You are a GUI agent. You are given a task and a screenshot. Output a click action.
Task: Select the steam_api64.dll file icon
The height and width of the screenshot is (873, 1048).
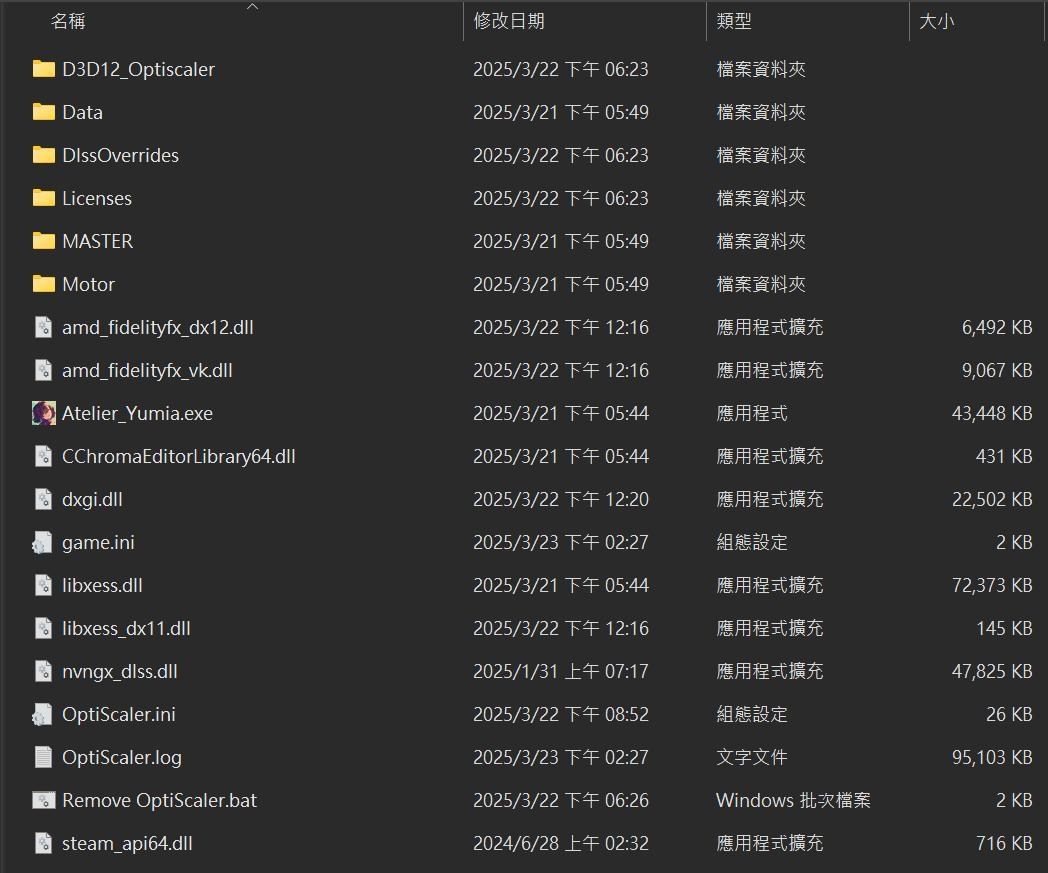tap(44, 843)
